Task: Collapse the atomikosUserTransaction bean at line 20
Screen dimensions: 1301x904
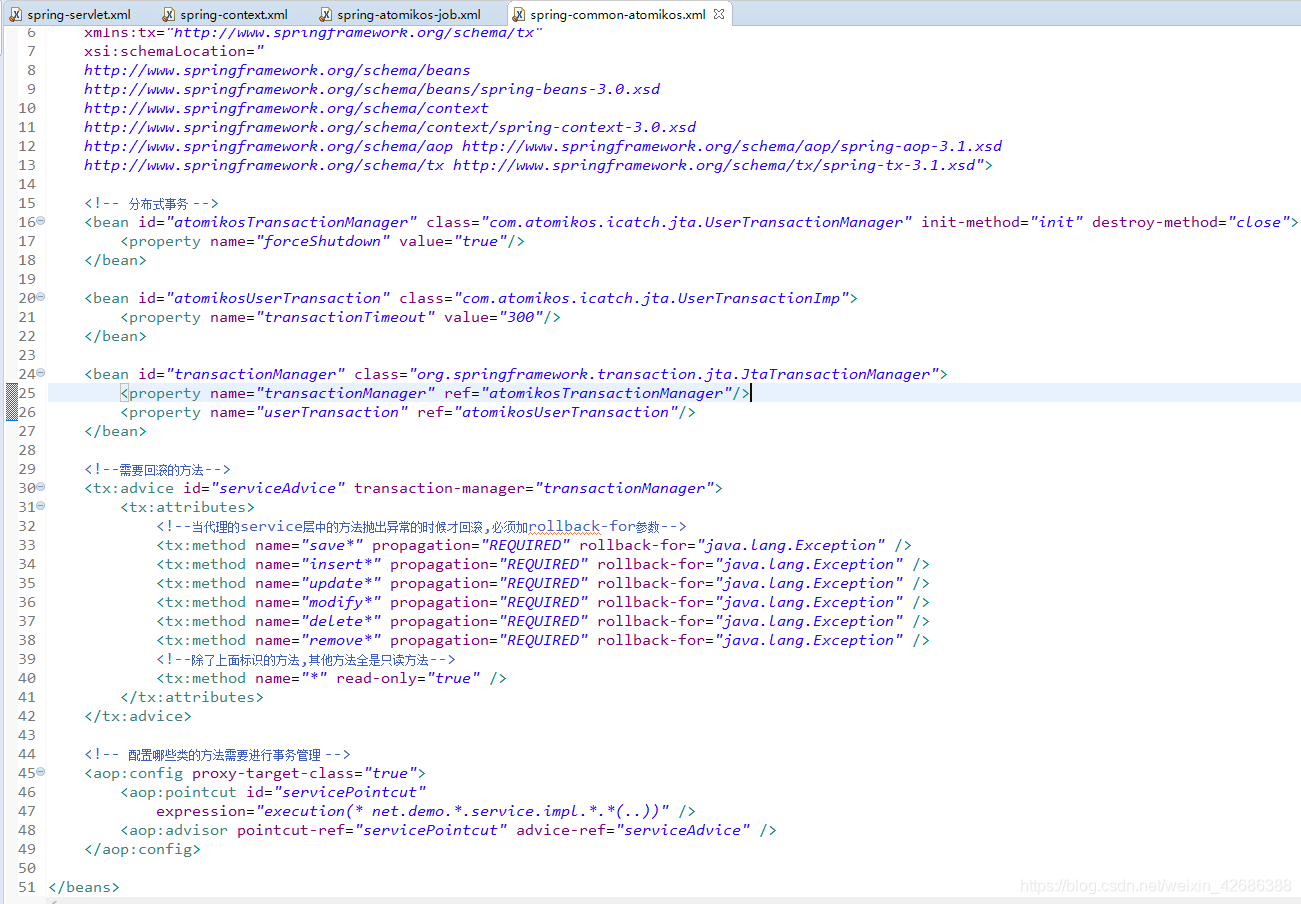Action: pyautogui.click(x=41, y=298)
